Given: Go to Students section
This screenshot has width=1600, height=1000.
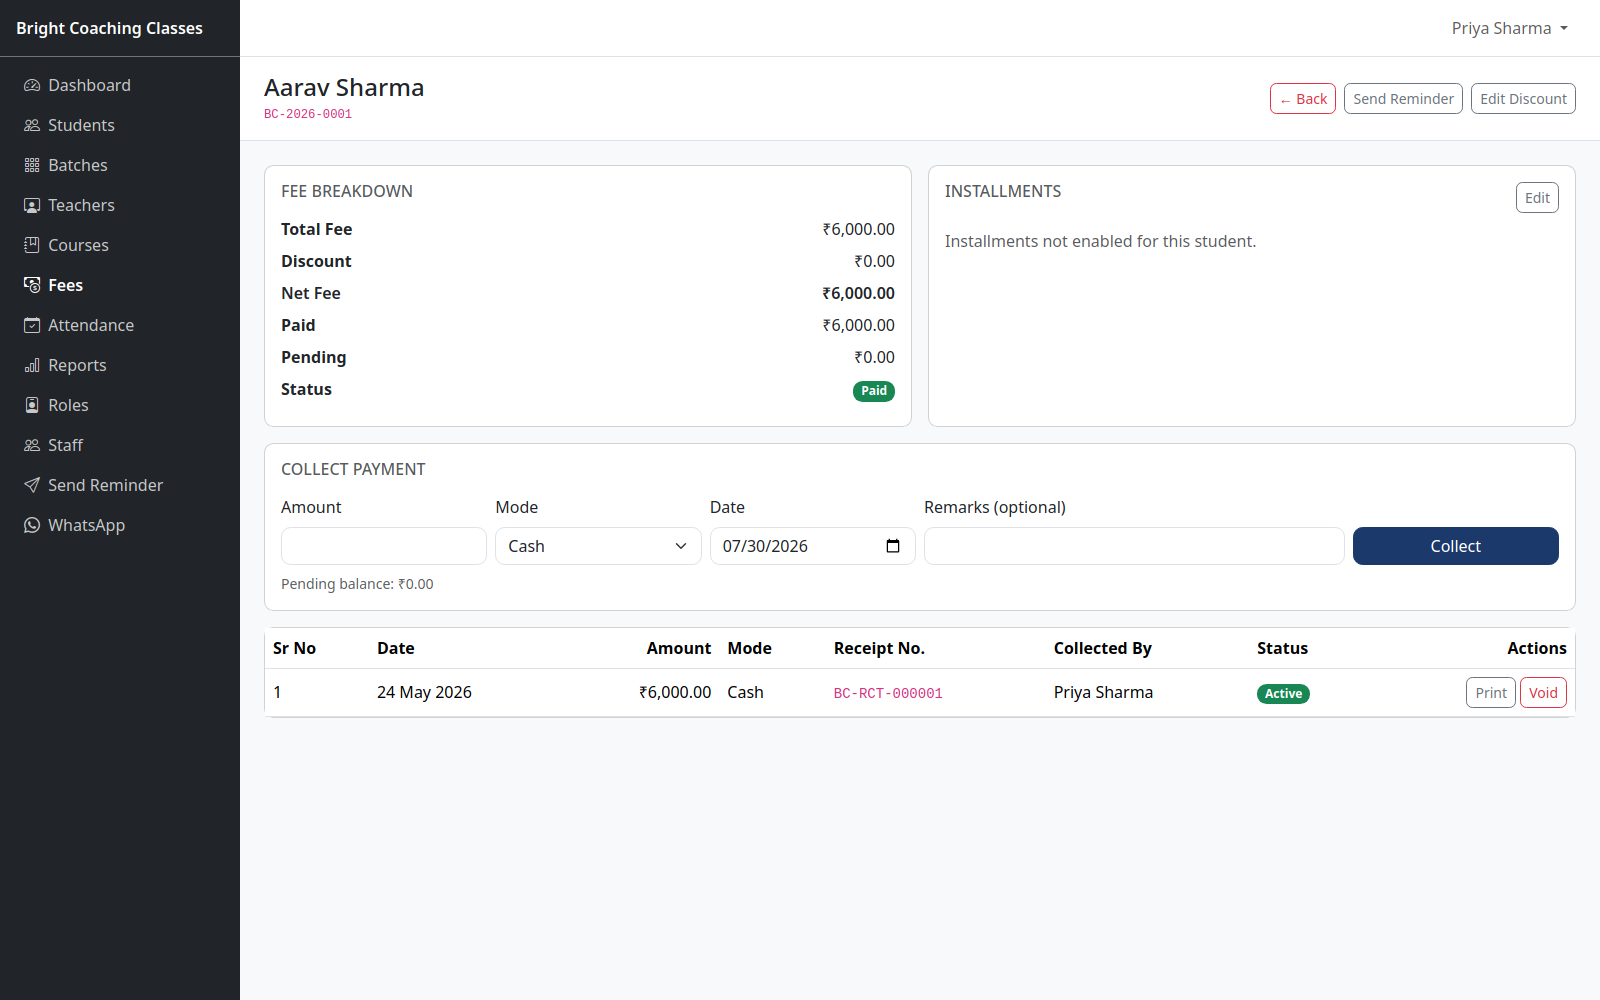Looking at the screenshot, I should click(120, 125).
